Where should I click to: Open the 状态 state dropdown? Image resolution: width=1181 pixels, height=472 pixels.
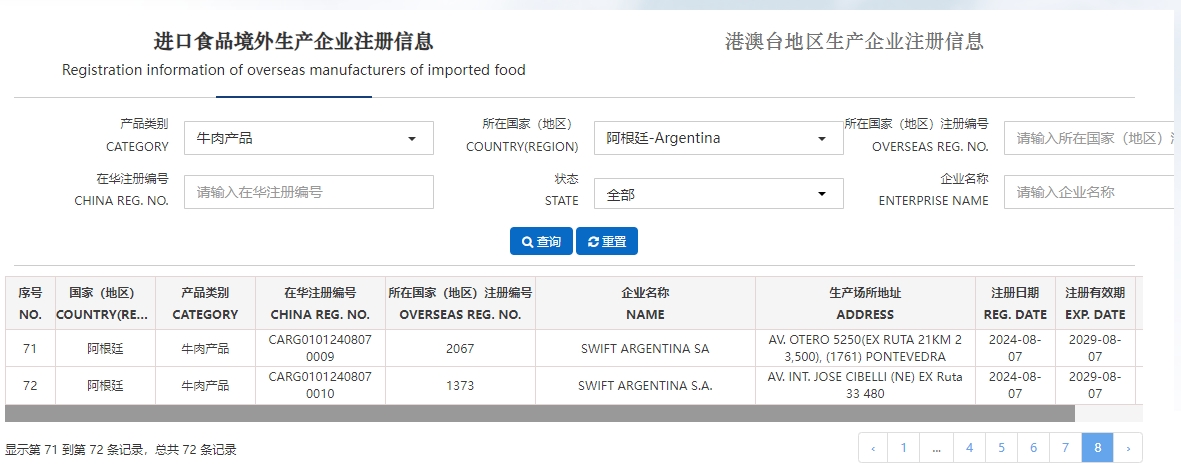pyautogui.click(x=718, y=194)
